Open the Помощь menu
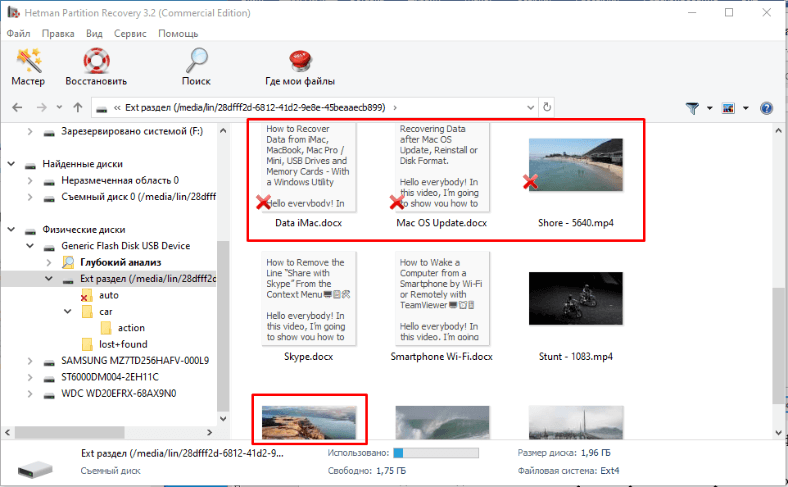The width and height of the screenshot is (788, 487). (x=178, y=34)
